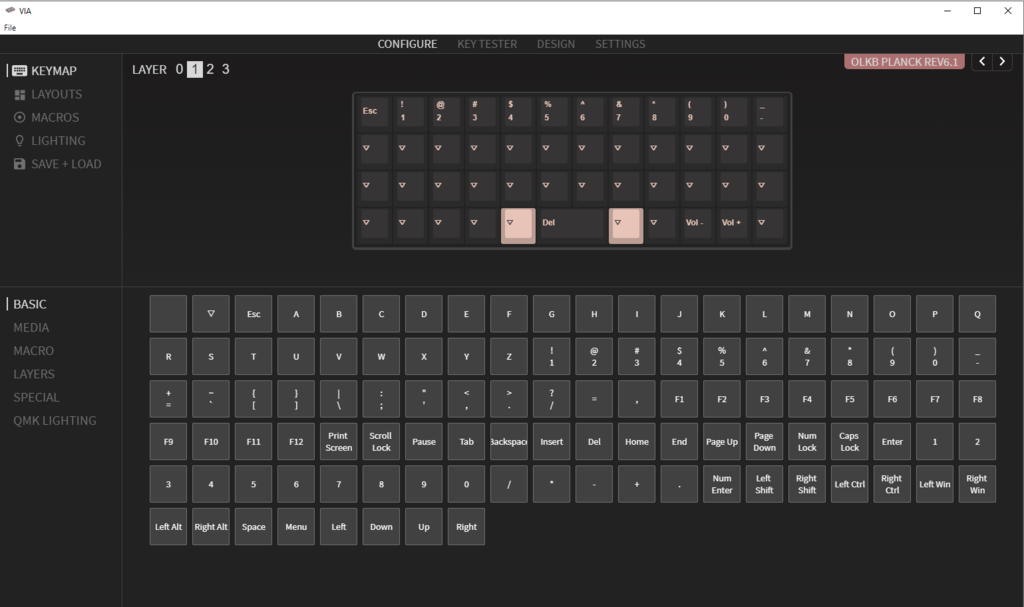Pick the blank empty key in the Basic palette
The width and height of the screenshot is (1024, 607).
click(168, 314)
